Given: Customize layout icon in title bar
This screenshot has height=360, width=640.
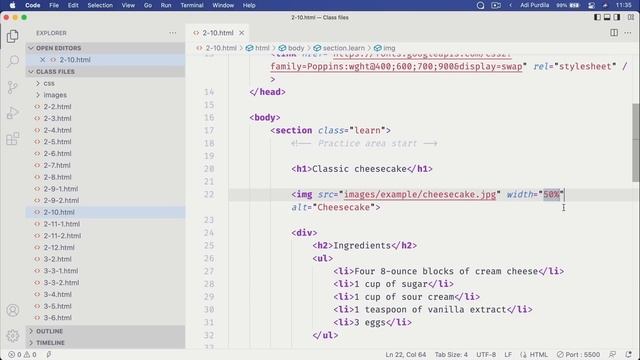Looking at the screenshot, I should point(631,17).
